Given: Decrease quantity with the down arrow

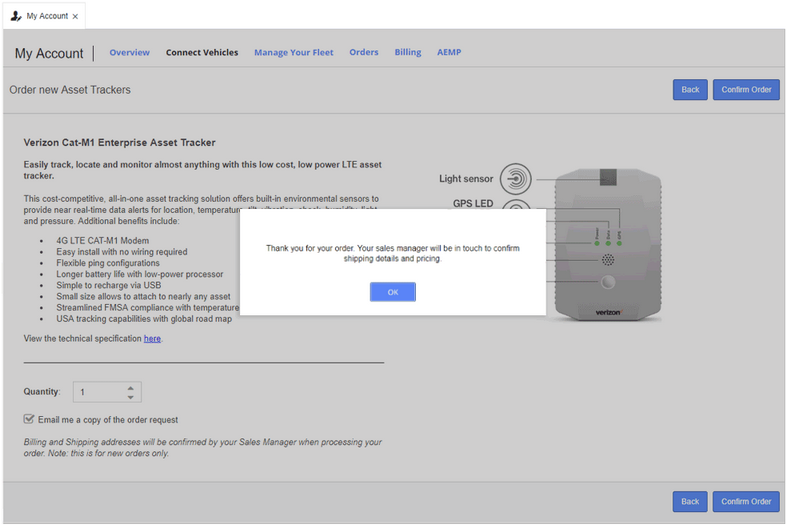Looking at the screenshot, I should (130, 397).
